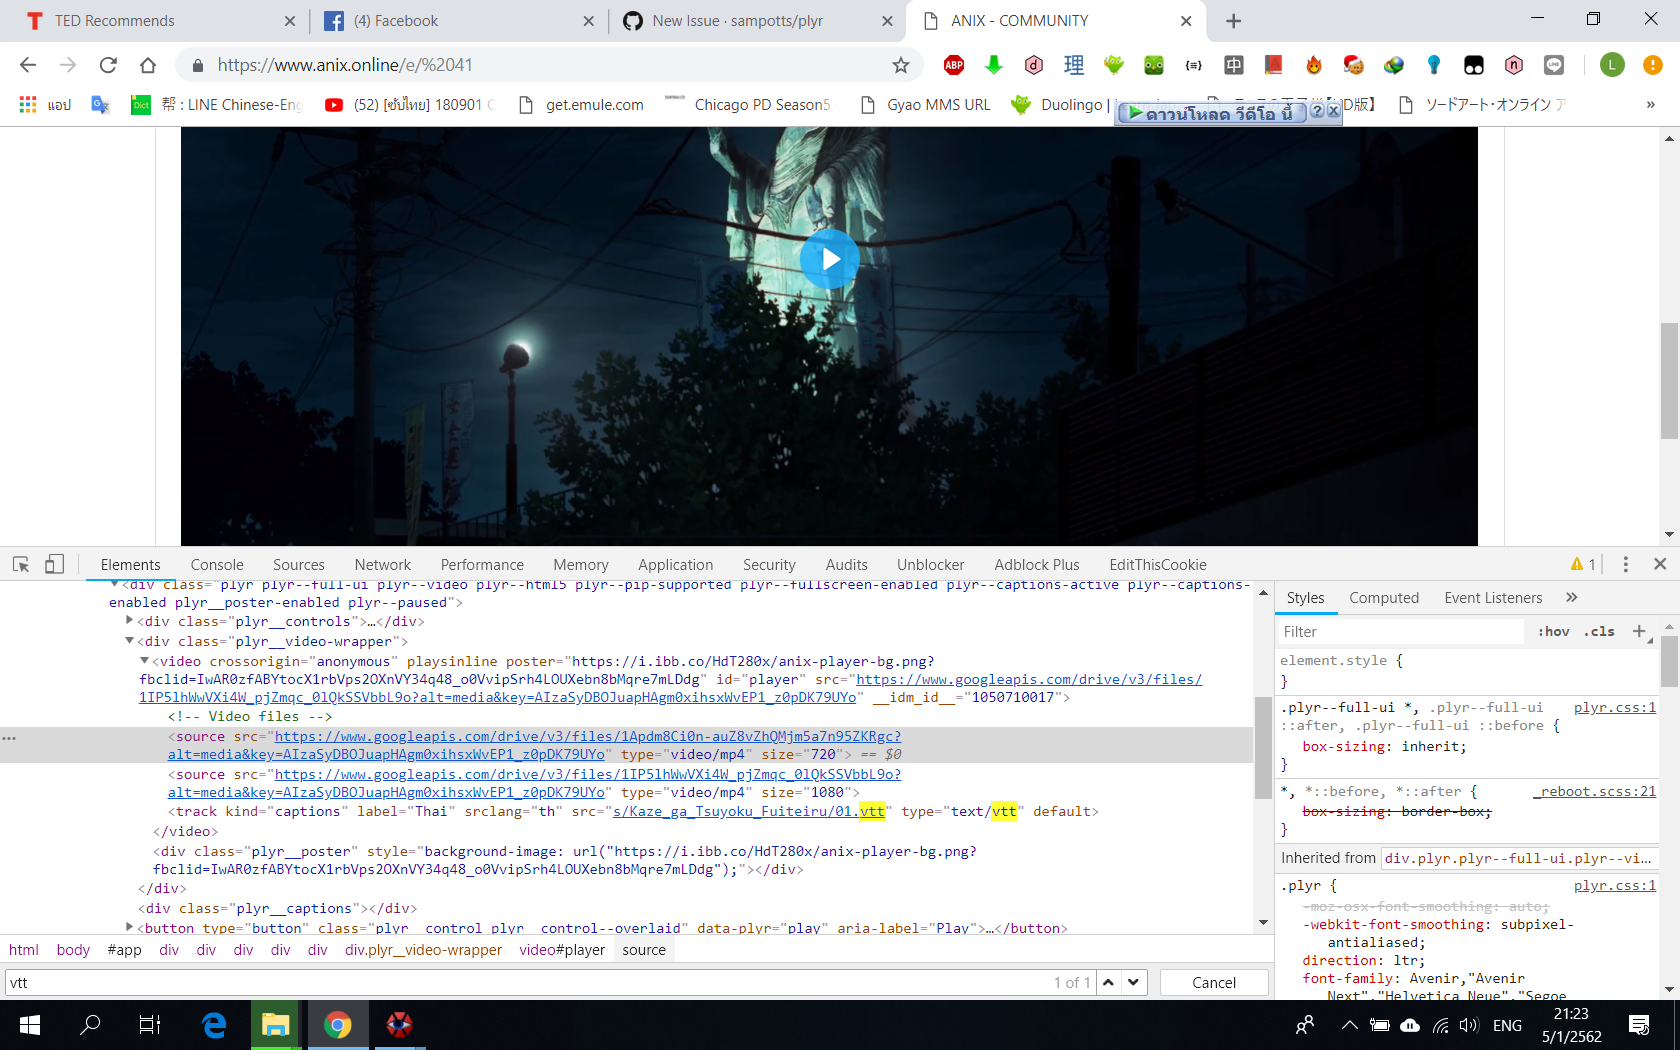Open the Windows notification center
The width and height of the screenshot is (1680, 1050).
1639,1024
